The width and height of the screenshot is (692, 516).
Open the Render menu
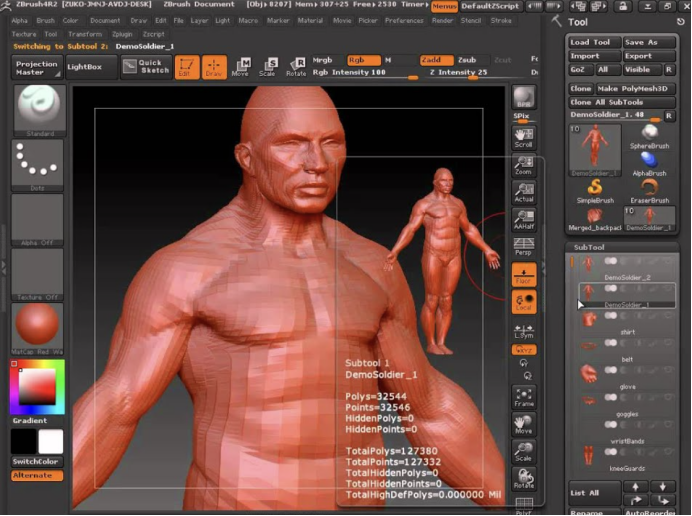(442, 21)
